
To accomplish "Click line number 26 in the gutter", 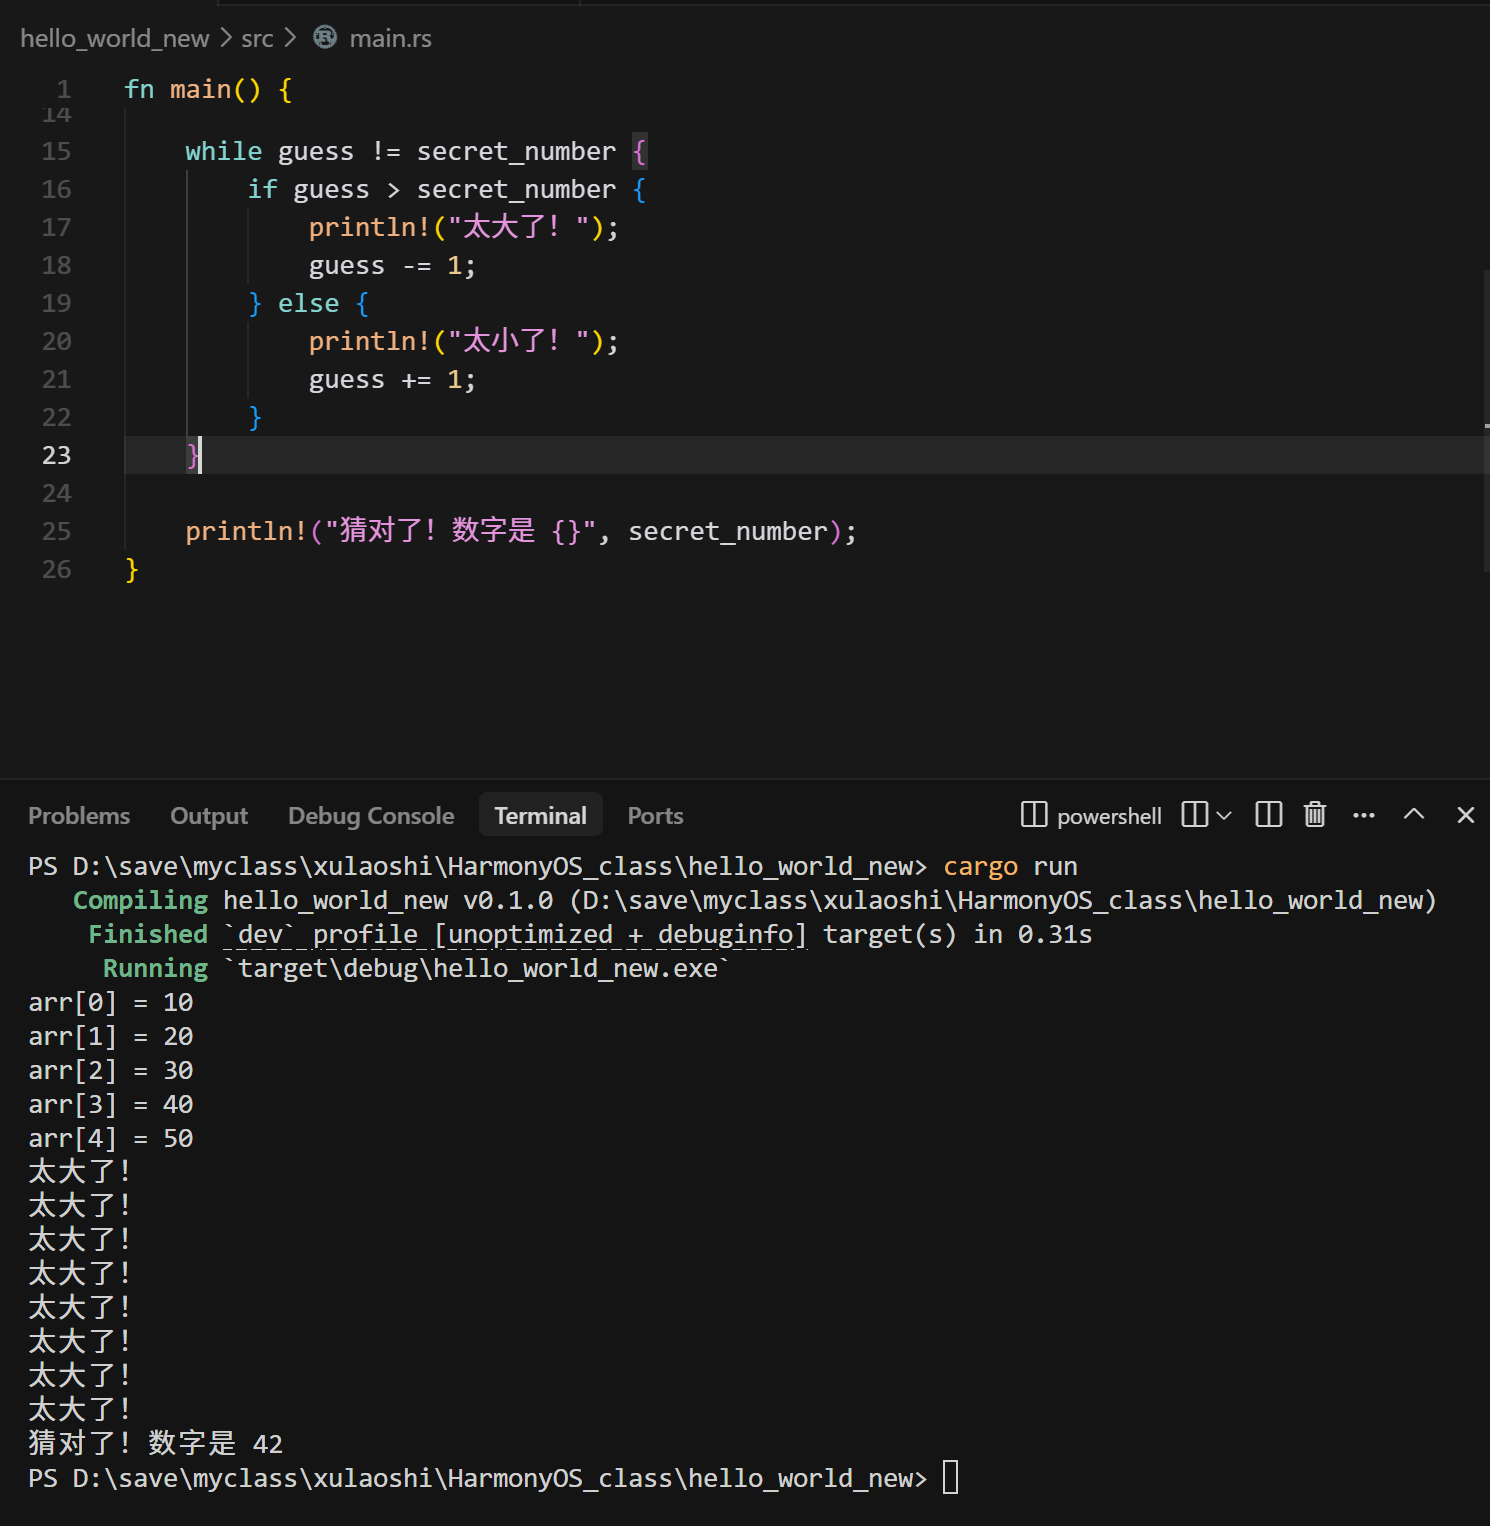I will pos(57,569).
